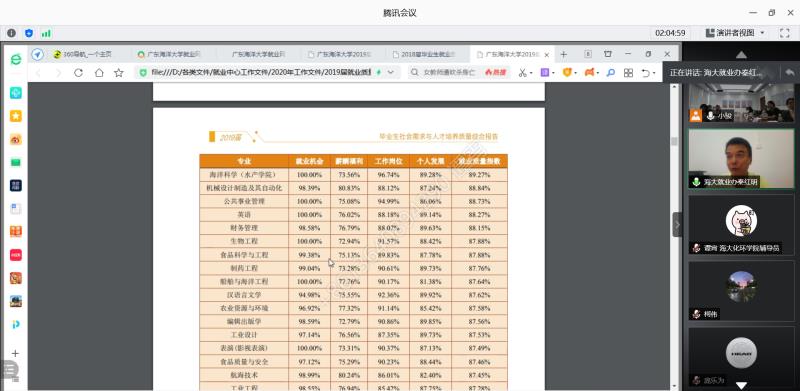The image size is (800, 391).
Task: Bookmark the page with the star icon
Action: click(x=119, y=73)
